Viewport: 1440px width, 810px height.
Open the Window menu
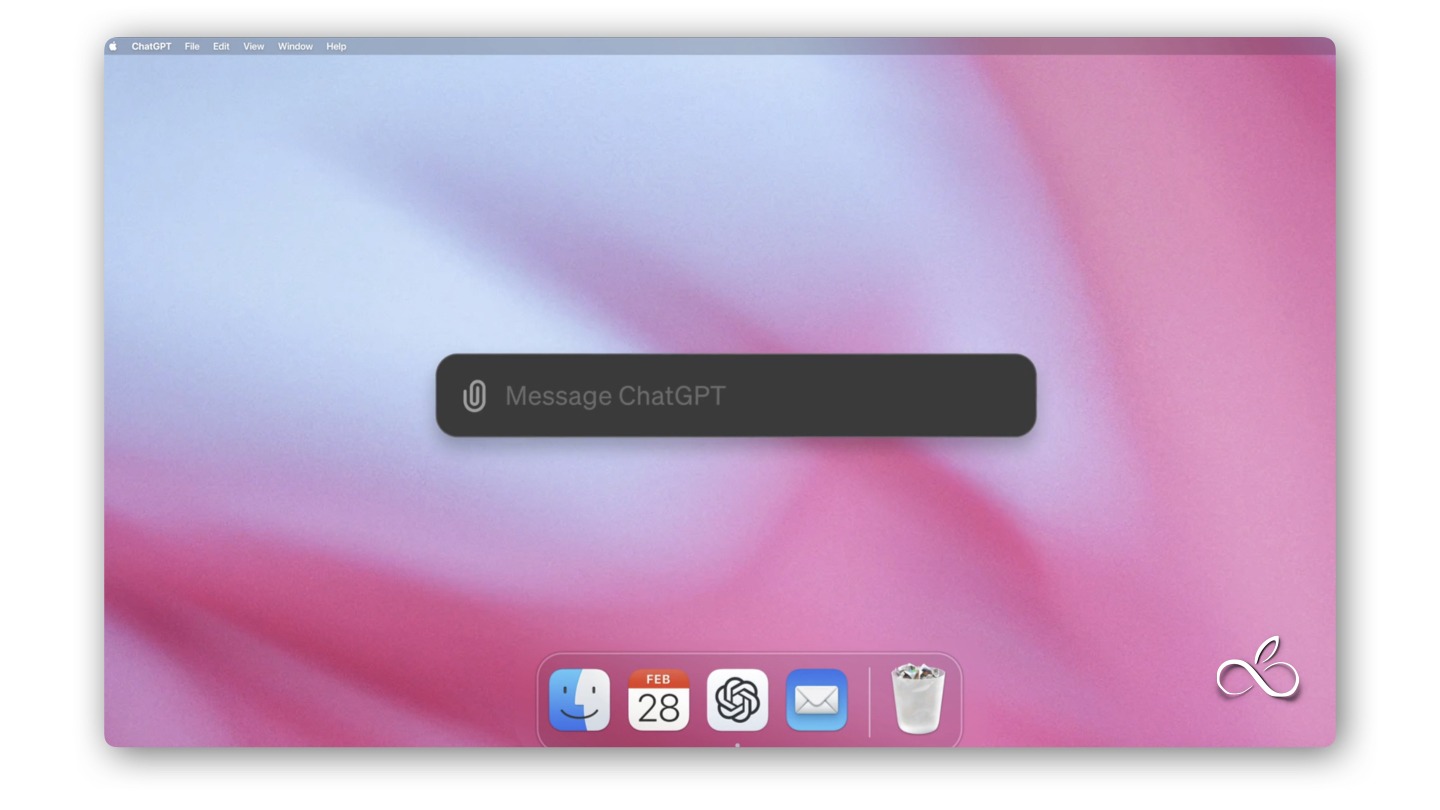[x=295, y=46]
